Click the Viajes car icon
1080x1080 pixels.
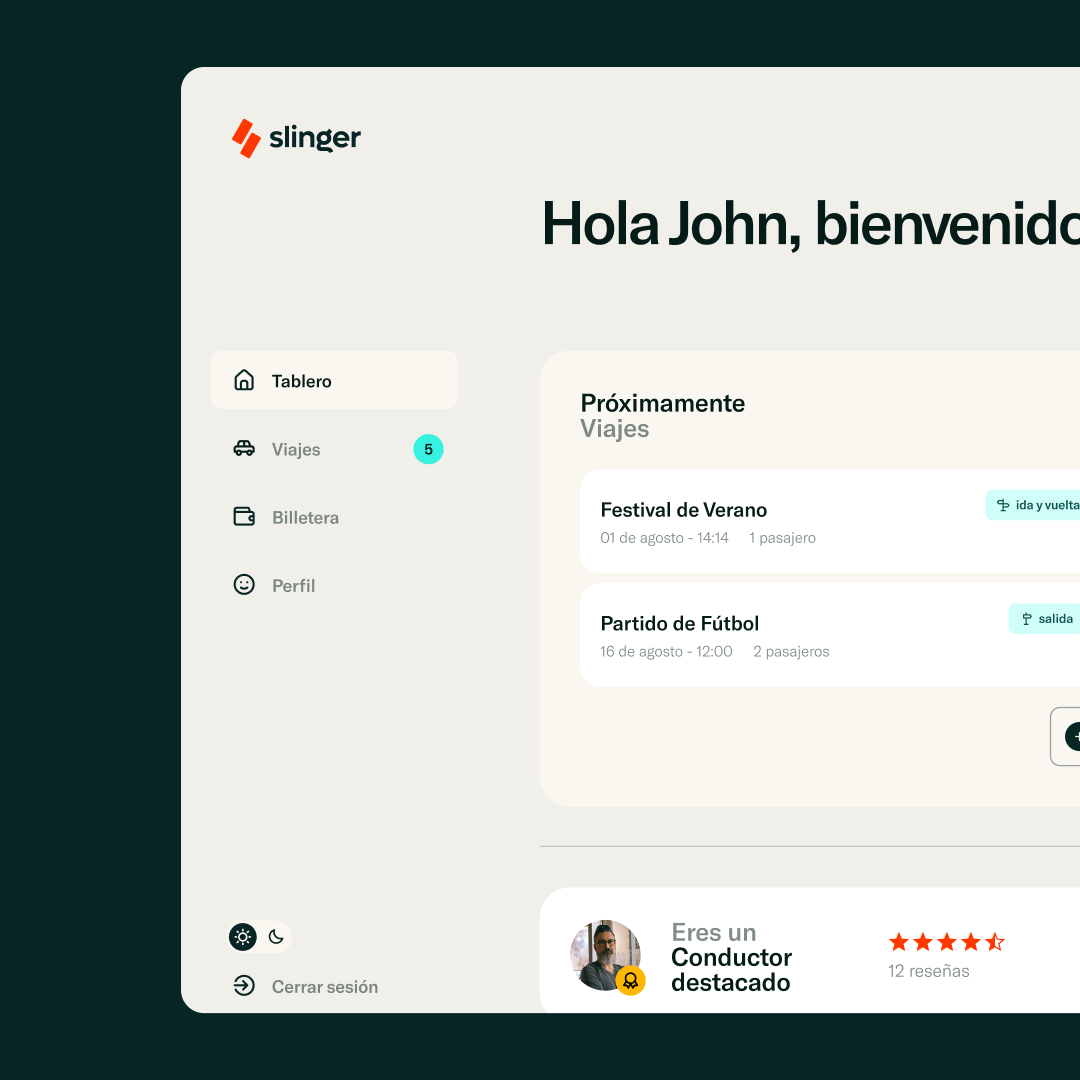coord(244,449)
